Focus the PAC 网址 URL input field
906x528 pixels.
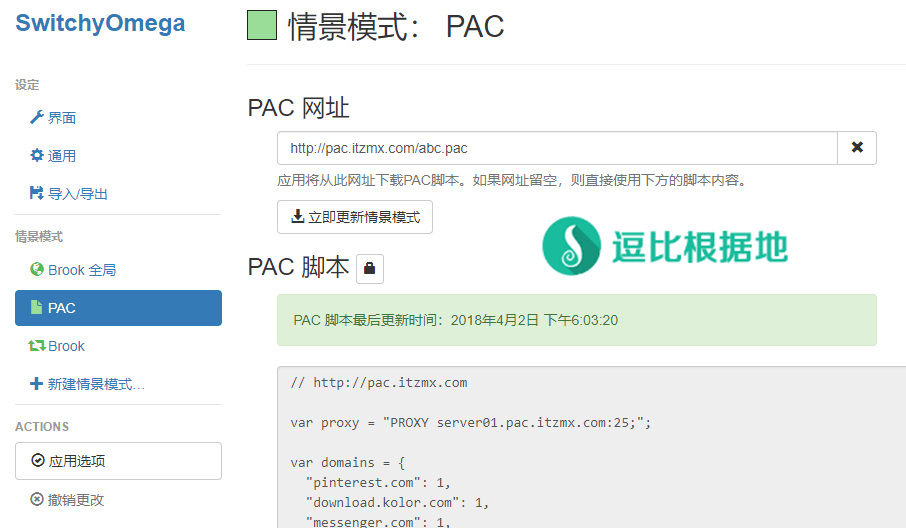coord(556,148)
